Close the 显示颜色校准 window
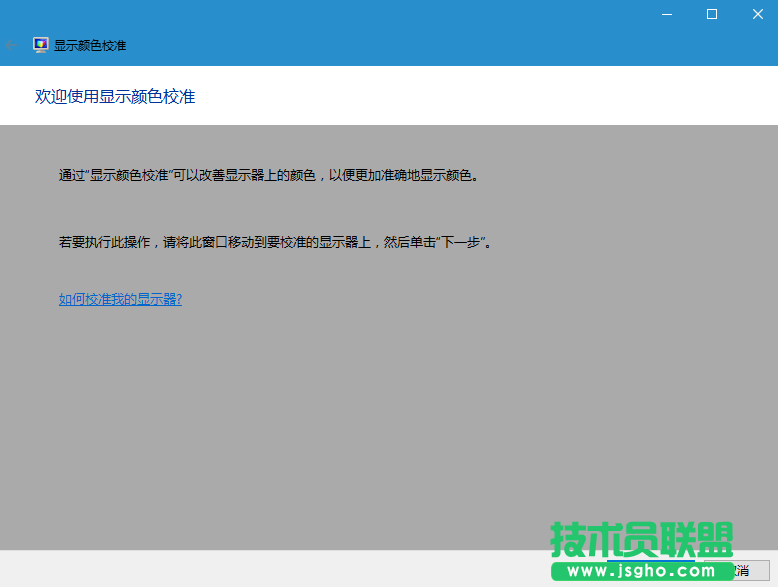 (x=757, y=14)
